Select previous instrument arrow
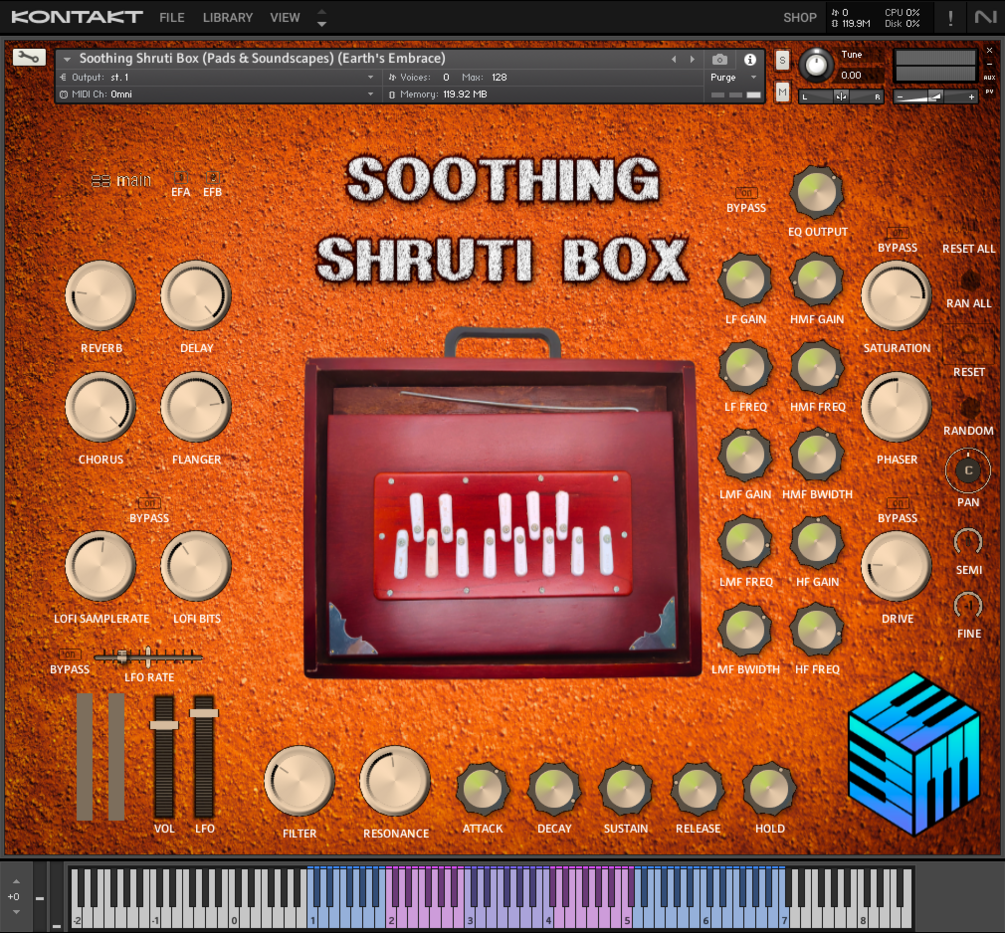The height and width of the screenshot is (933, 1005). click(x=673, y=60)
